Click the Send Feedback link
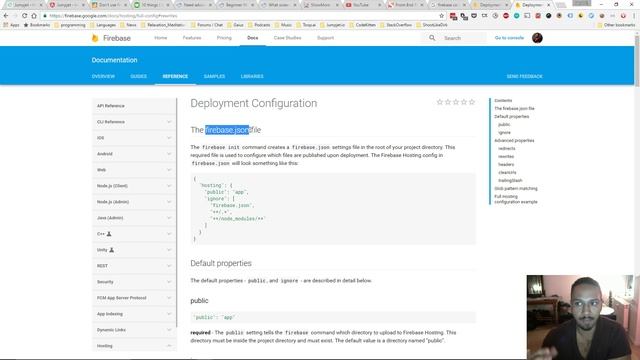The width and height of the screenshot is (640, 360). tap(524, 76)
